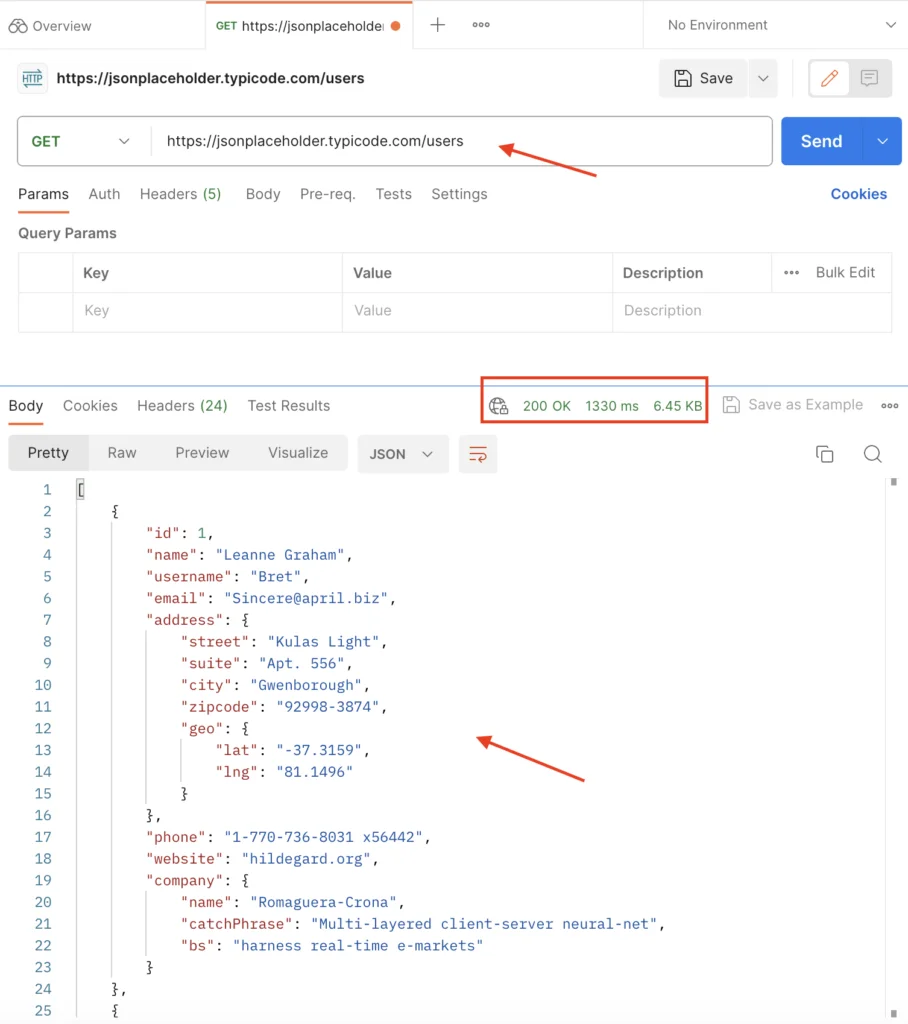
Task: Select the Params tab
Action: tap(43, 195)
